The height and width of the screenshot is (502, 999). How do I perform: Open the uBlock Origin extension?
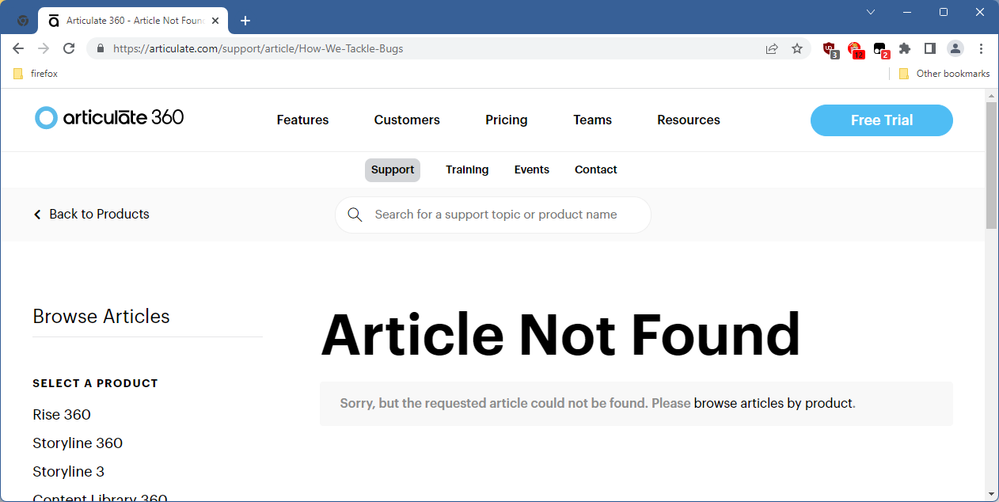830,48
